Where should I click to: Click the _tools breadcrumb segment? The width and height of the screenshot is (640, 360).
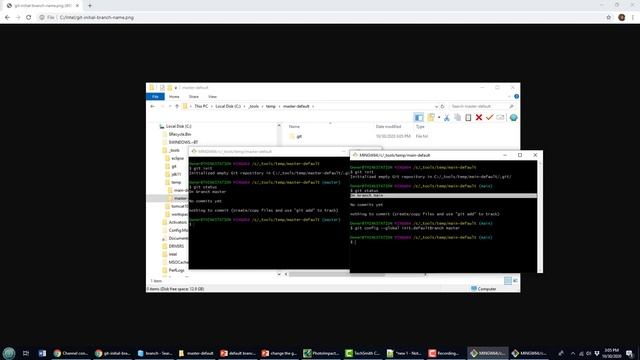253,107
